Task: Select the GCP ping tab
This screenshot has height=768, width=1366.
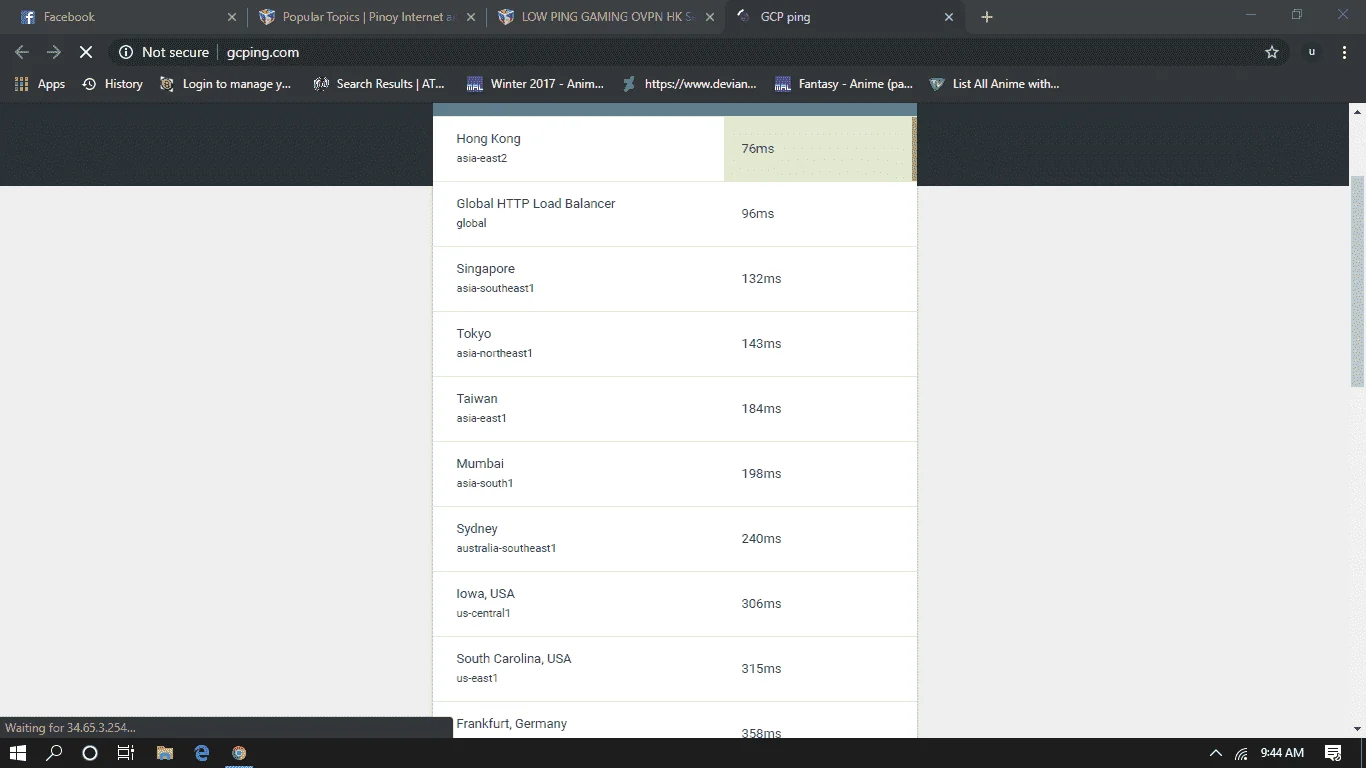Action: click(x=845, y=17)
